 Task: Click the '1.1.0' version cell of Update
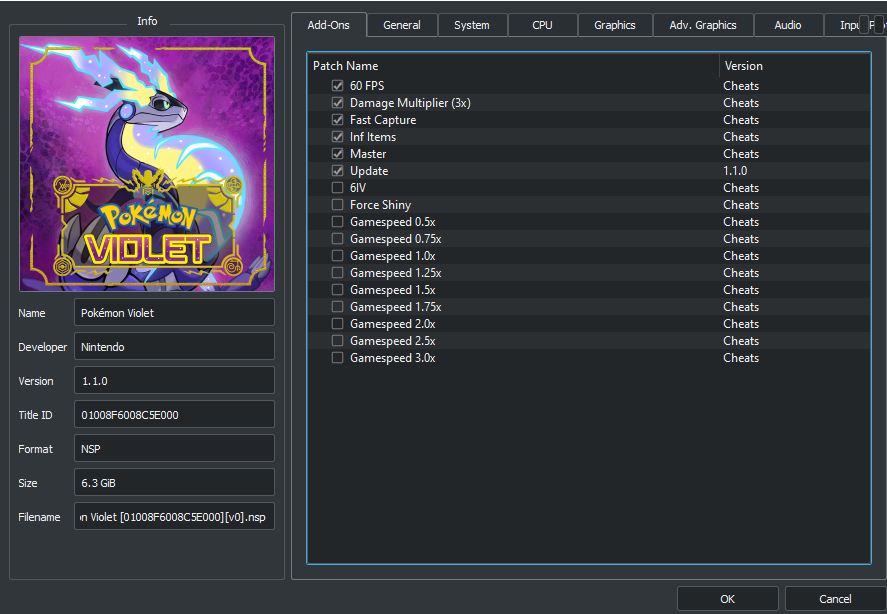coord(735,170)
